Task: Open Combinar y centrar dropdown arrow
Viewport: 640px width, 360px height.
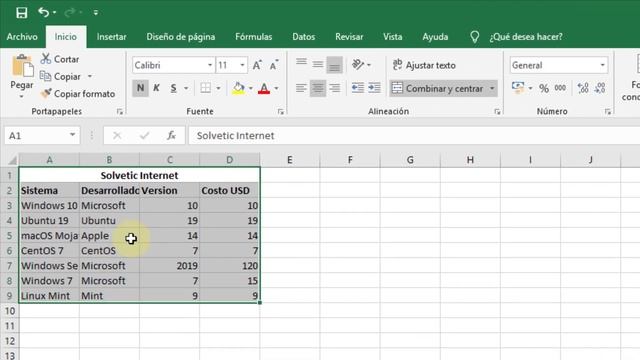Action: pyautogui.click(x=492, y=89)
